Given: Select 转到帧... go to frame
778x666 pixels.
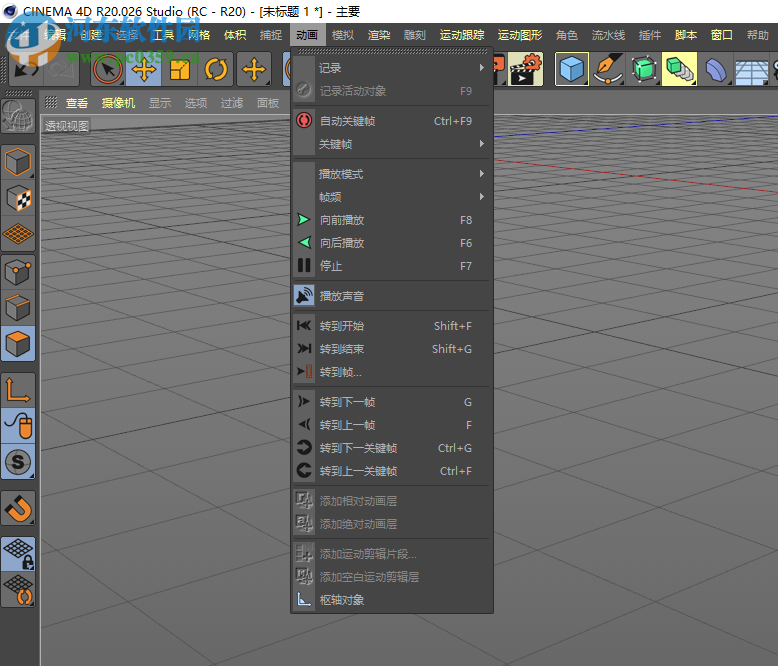Looking at the screenshot, I should pos(391,372).
